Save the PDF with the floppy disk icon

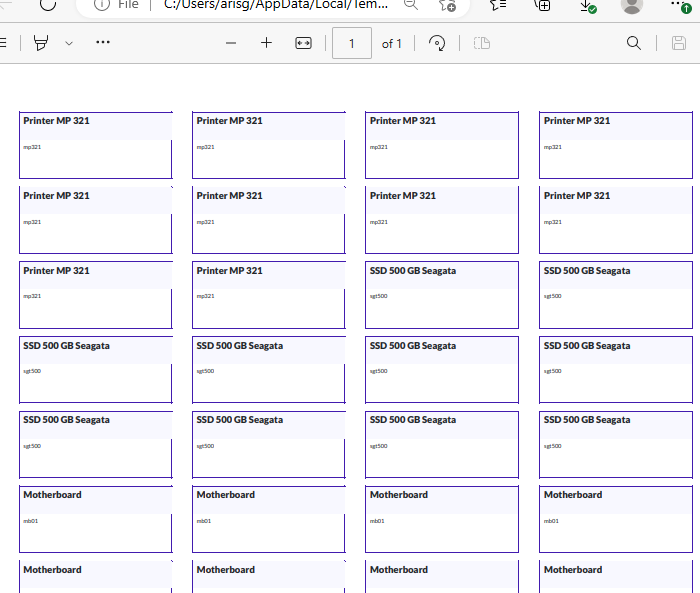(679, 43)
